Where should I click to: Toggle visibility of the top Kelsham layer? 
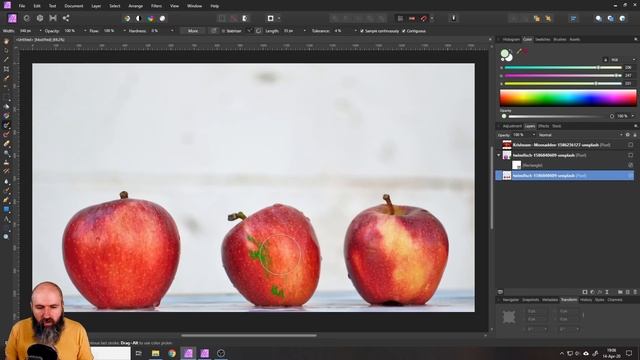[x=631, y=145]
